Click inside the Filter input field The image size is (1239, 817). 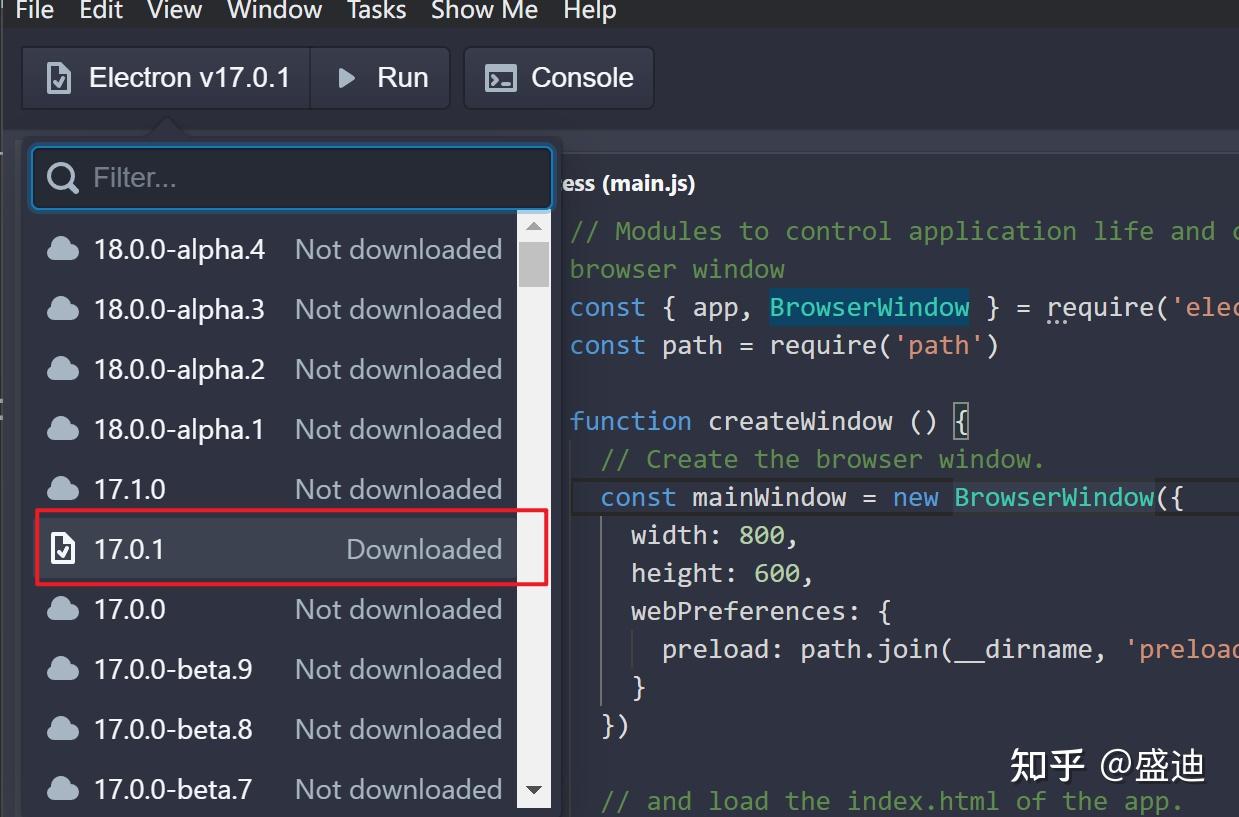(x=290, y=177)
